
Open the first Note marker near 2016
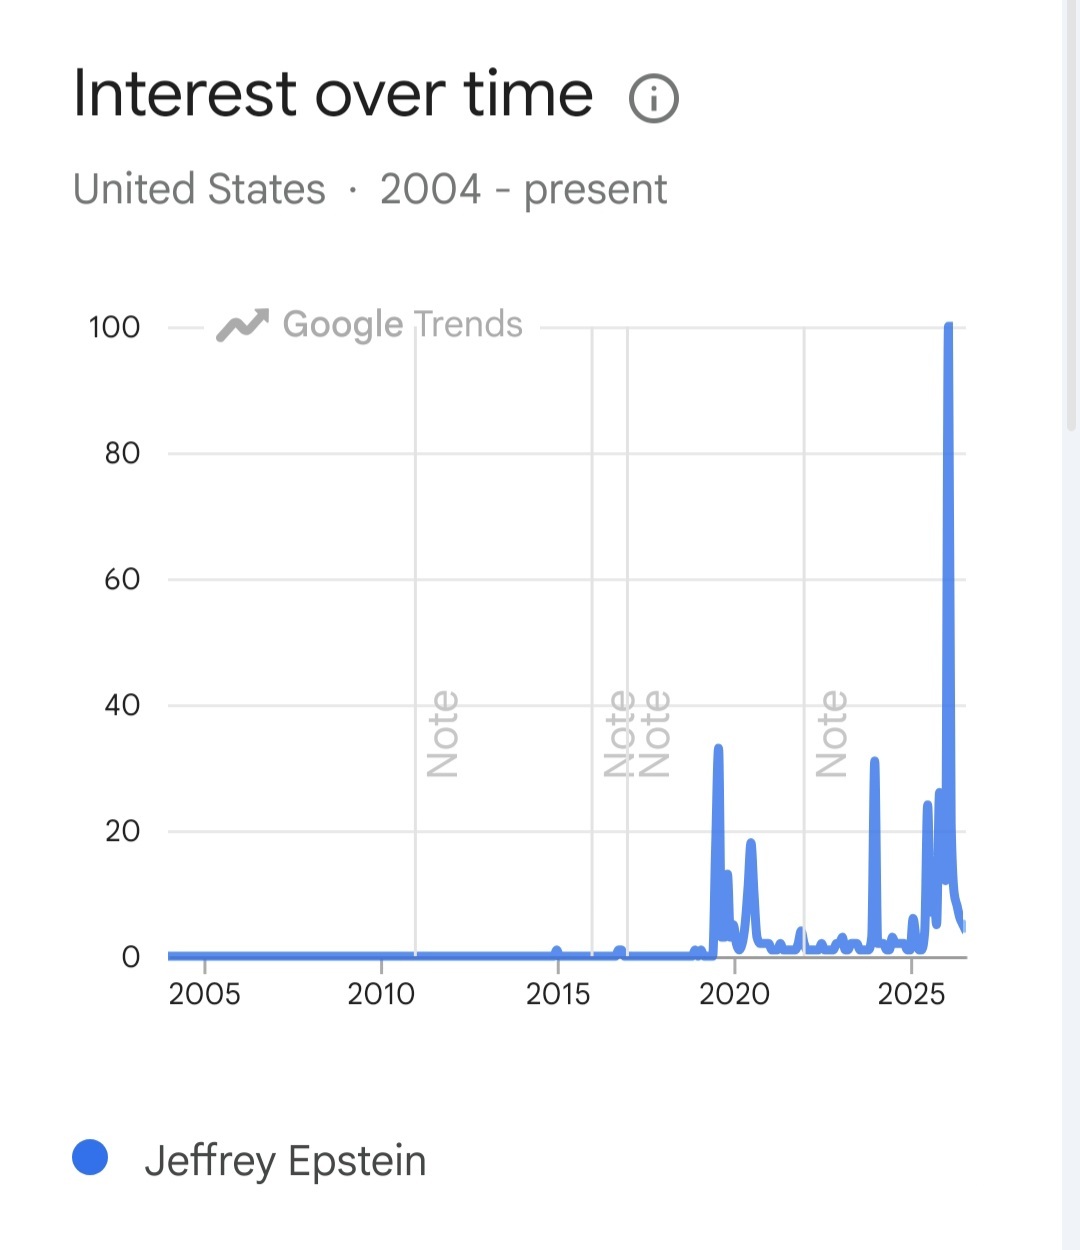[619, 734]
